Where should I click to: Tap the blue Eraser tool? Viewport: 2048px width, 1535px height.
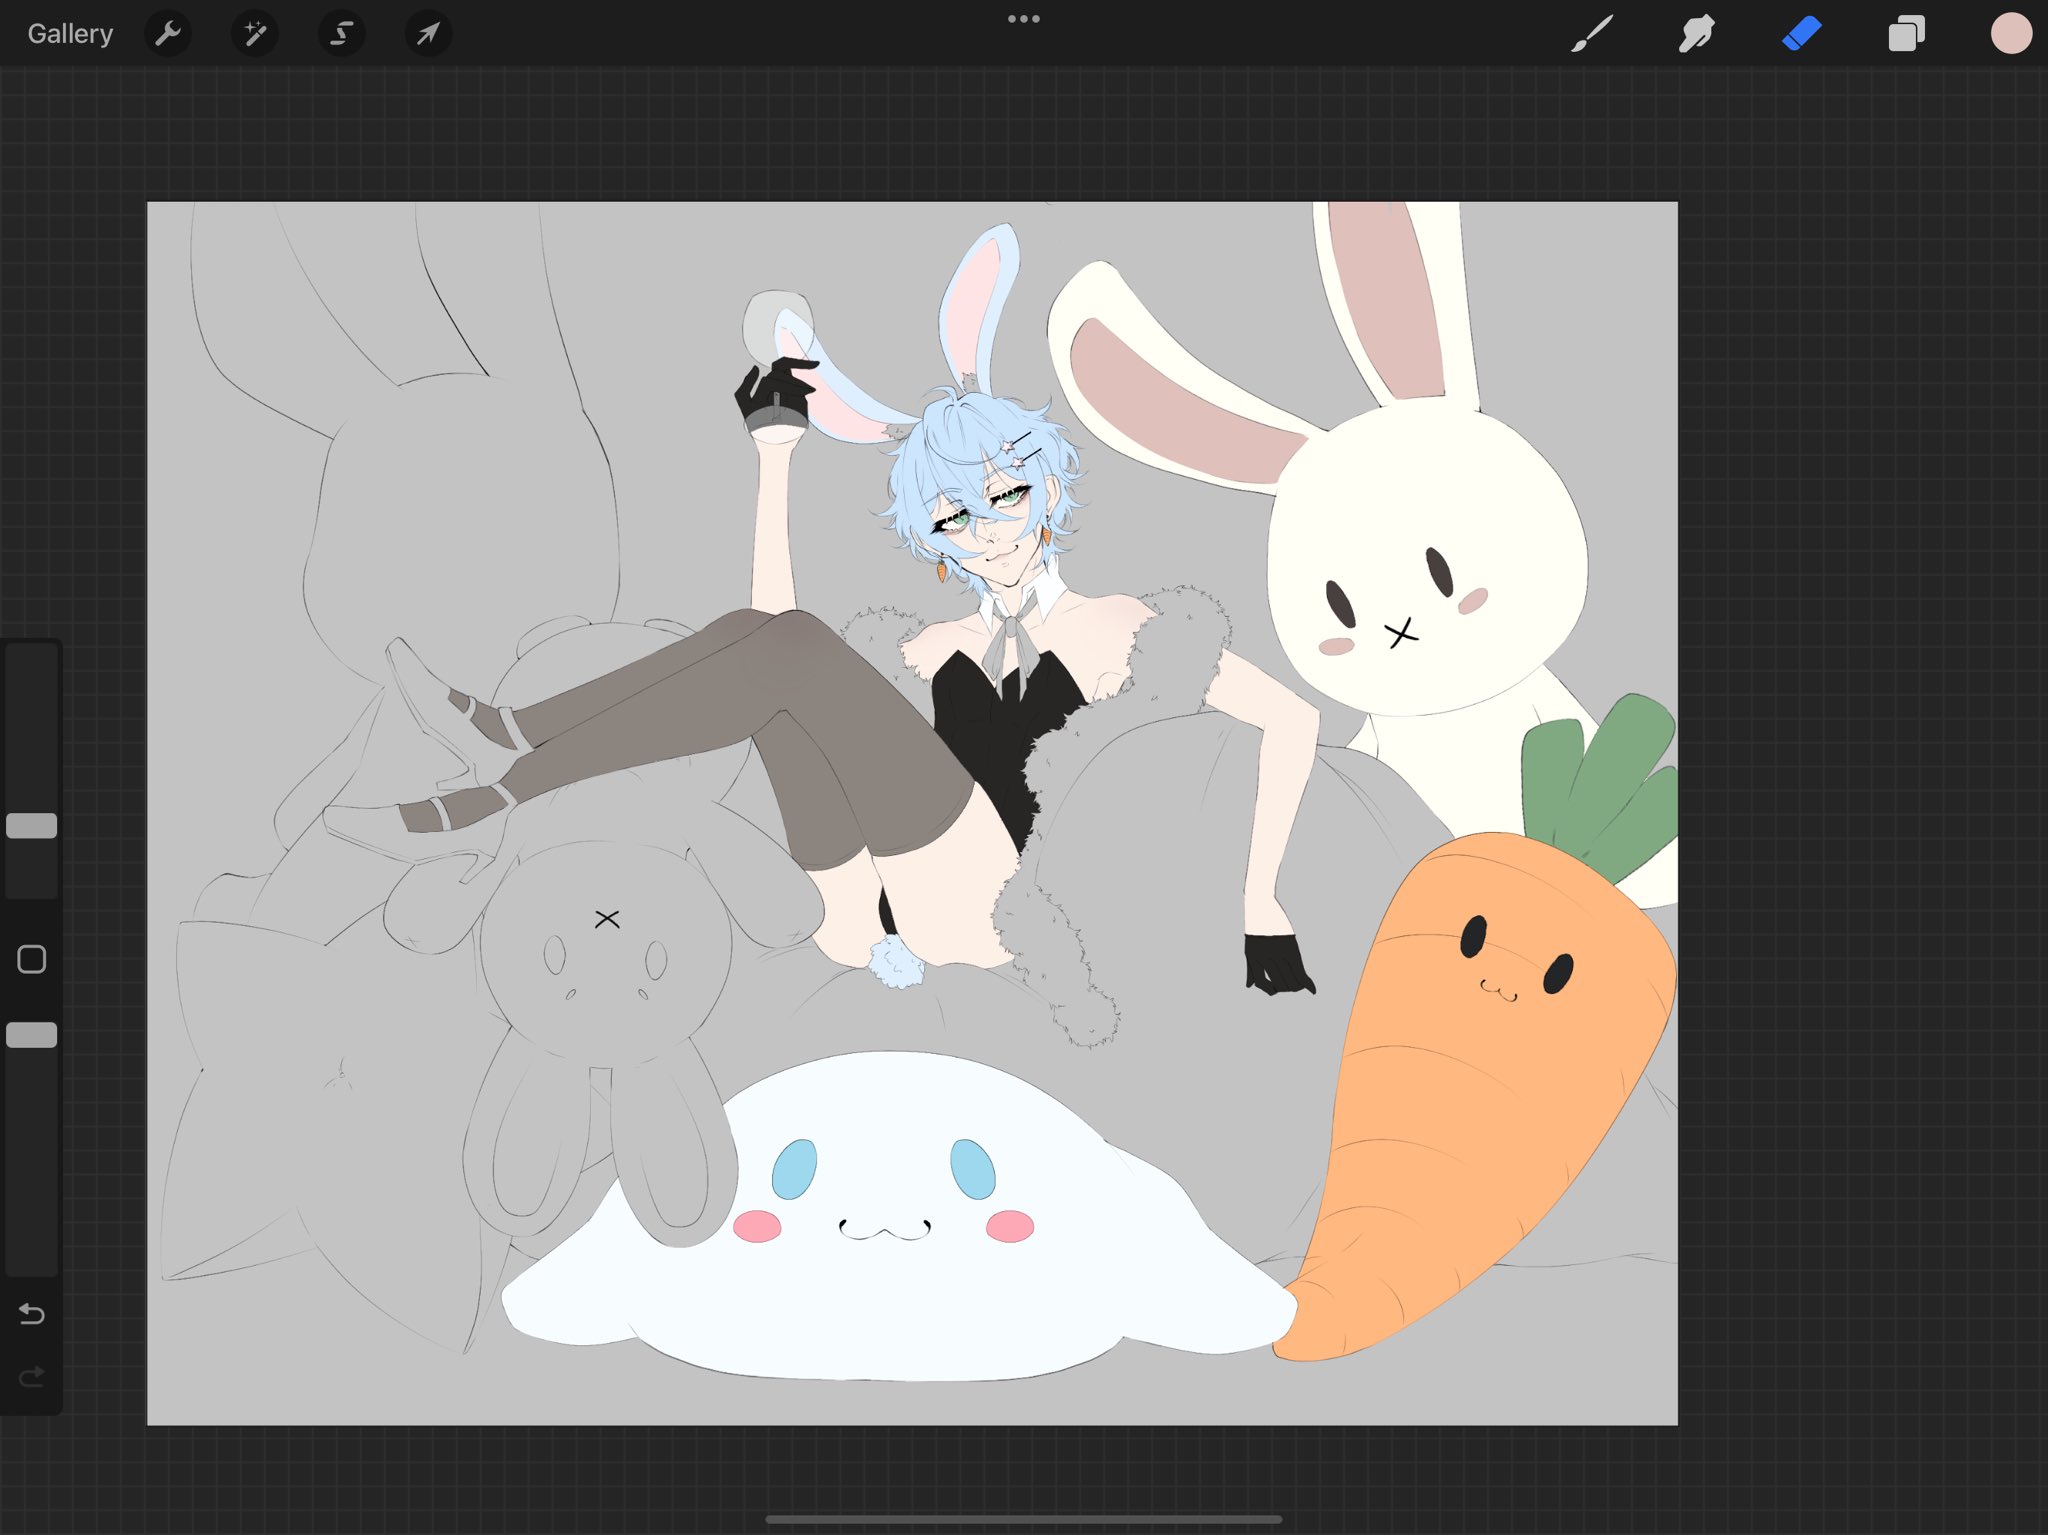point(1801,34)
